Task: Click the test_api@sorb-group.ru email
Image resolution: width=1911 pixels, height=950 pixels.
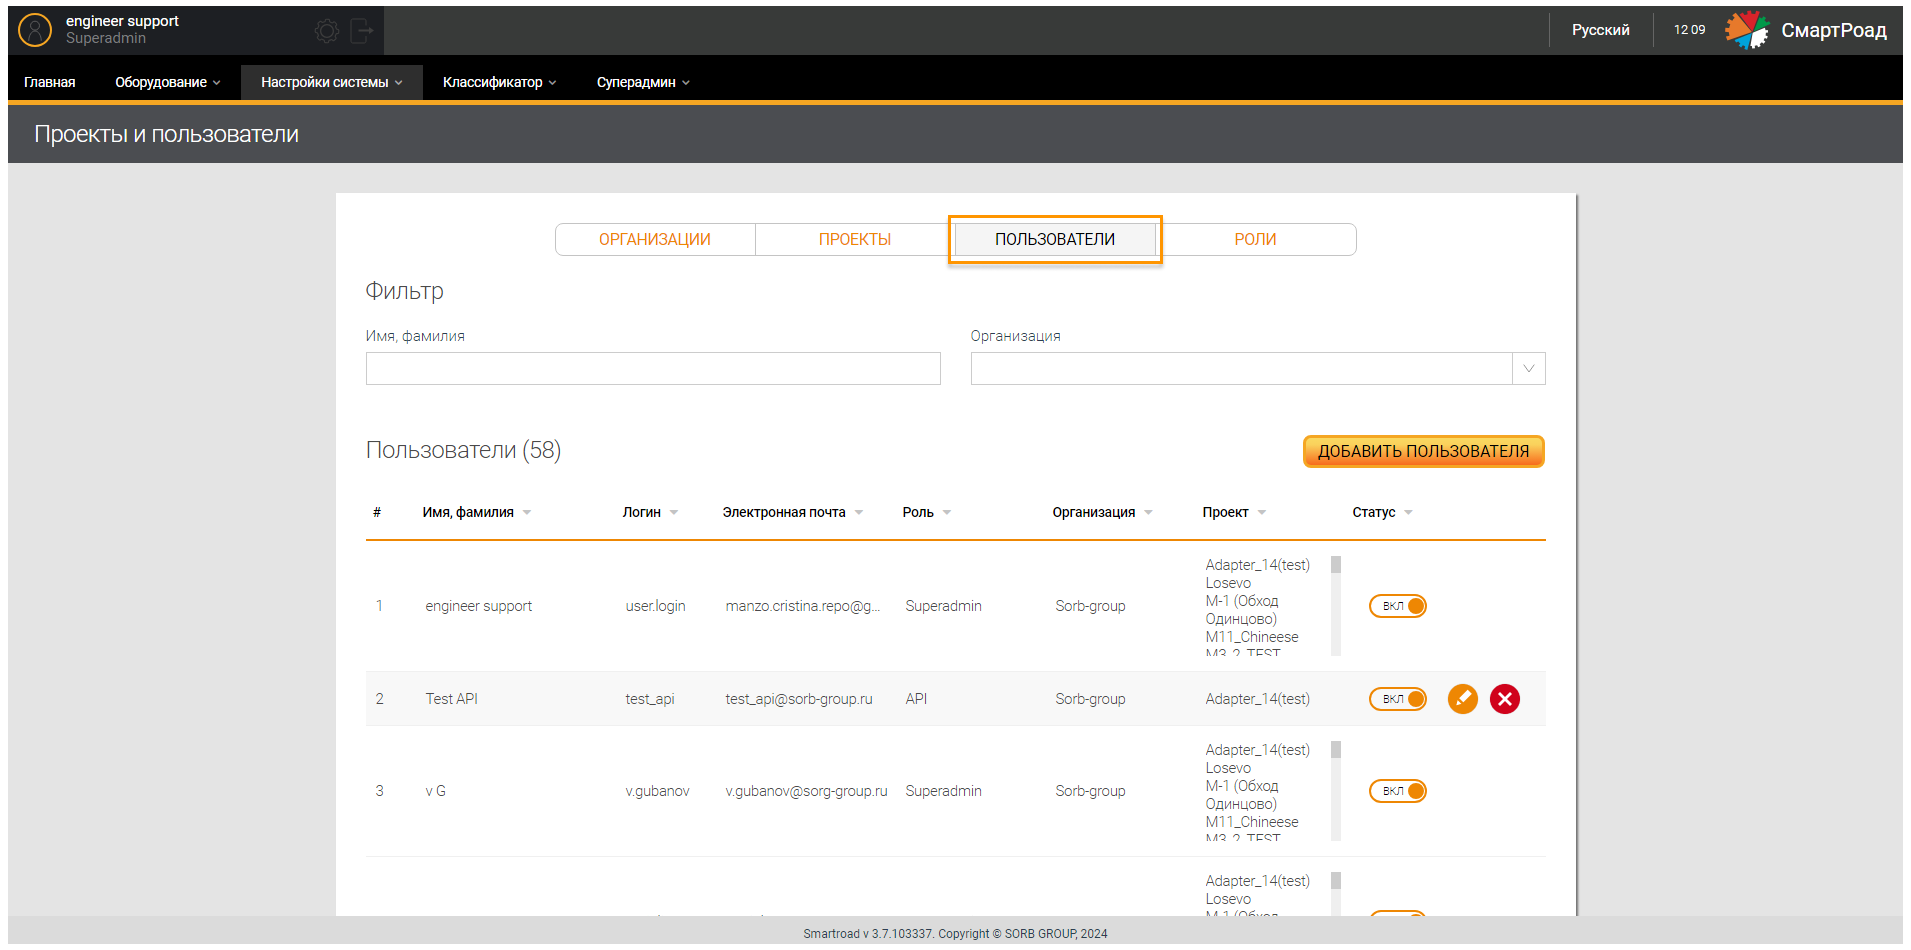Action: (799, 699)
